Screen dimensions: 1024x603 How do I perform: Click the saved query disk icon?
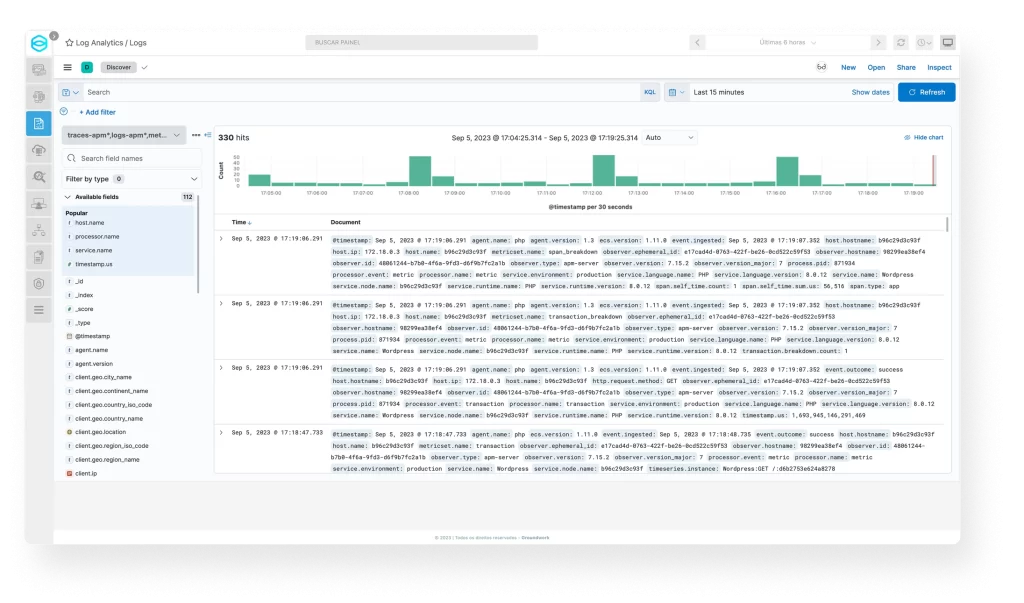click(67, 92)
